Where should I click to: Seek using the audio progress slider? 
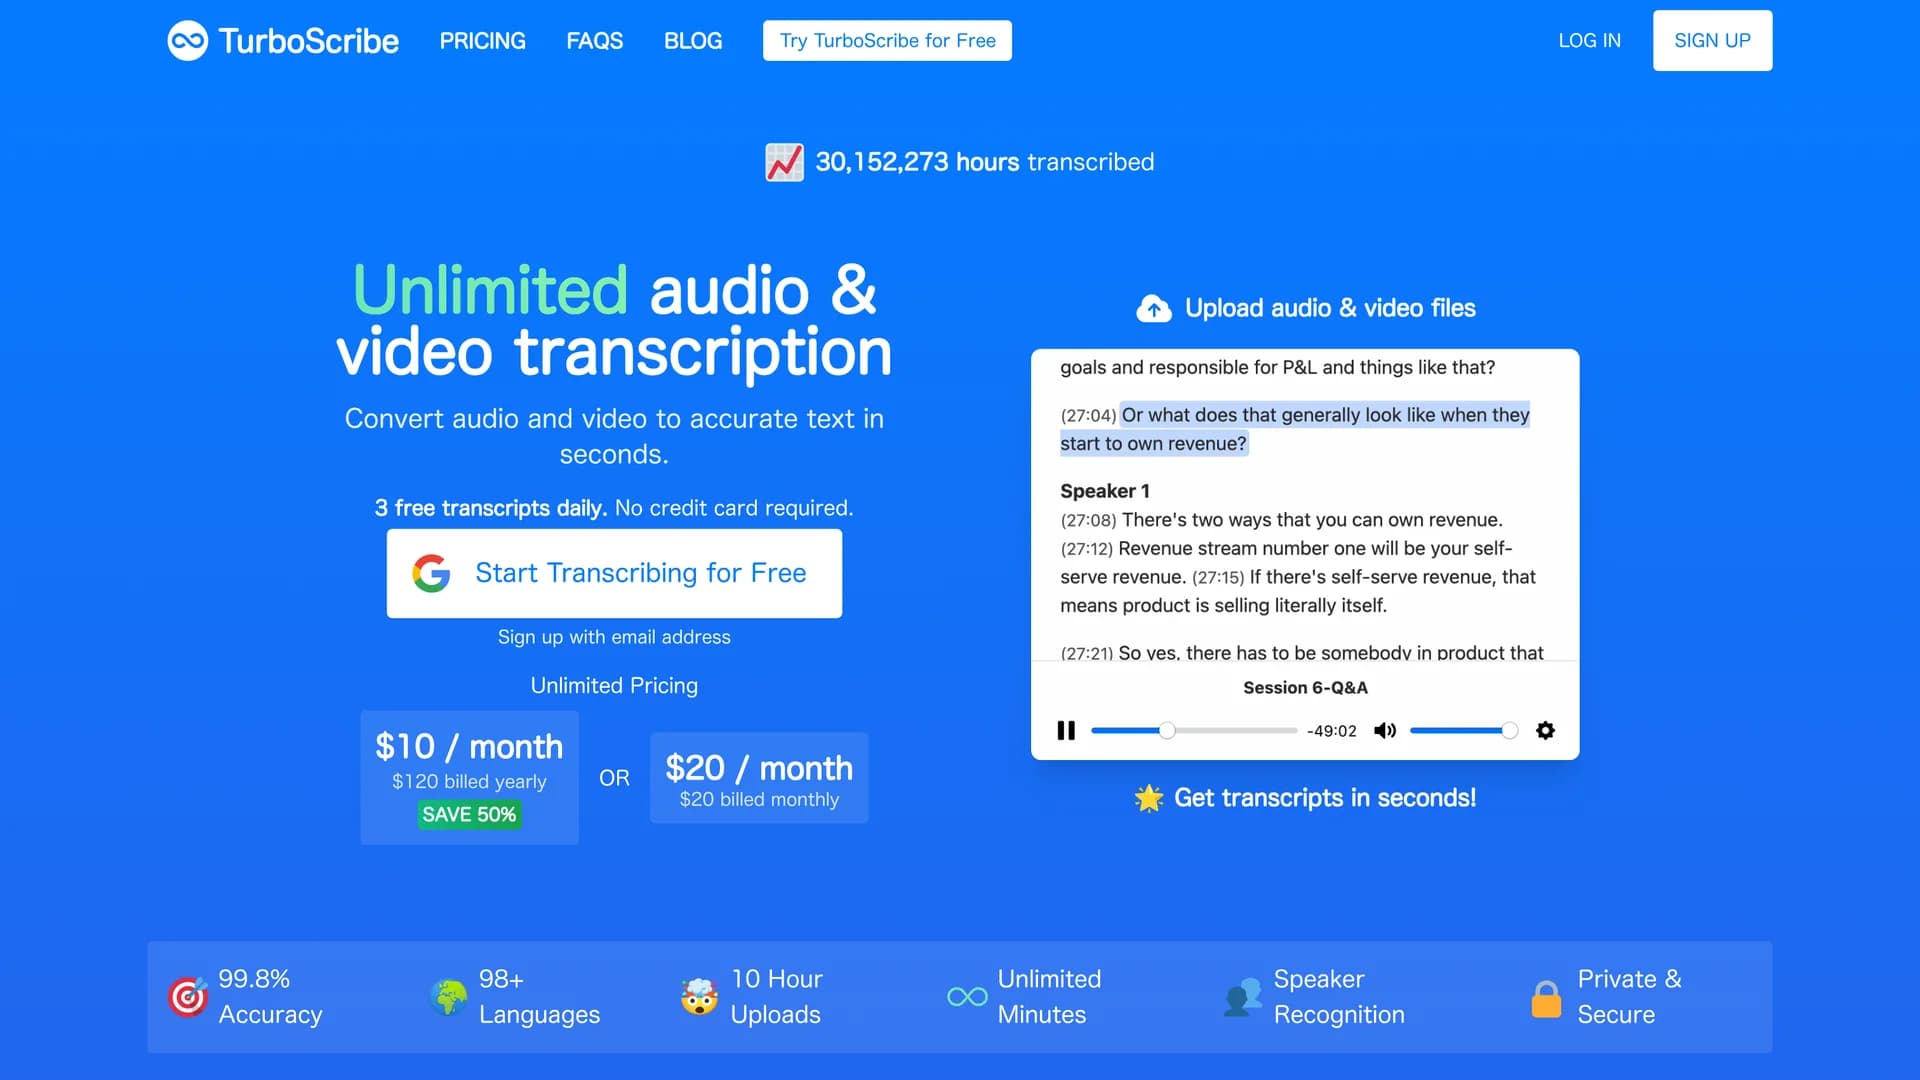[x=1194, y=731]
